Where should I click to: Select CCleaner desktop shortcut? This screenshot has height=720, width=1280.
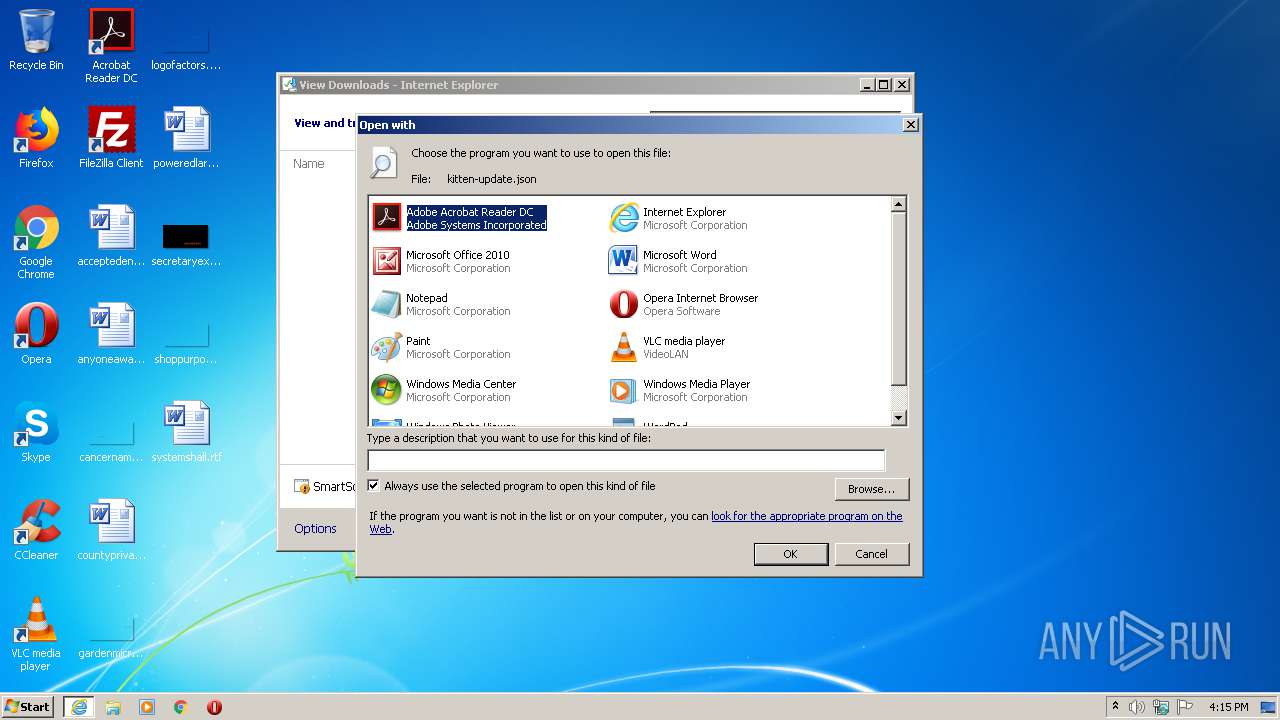point(36,530)
